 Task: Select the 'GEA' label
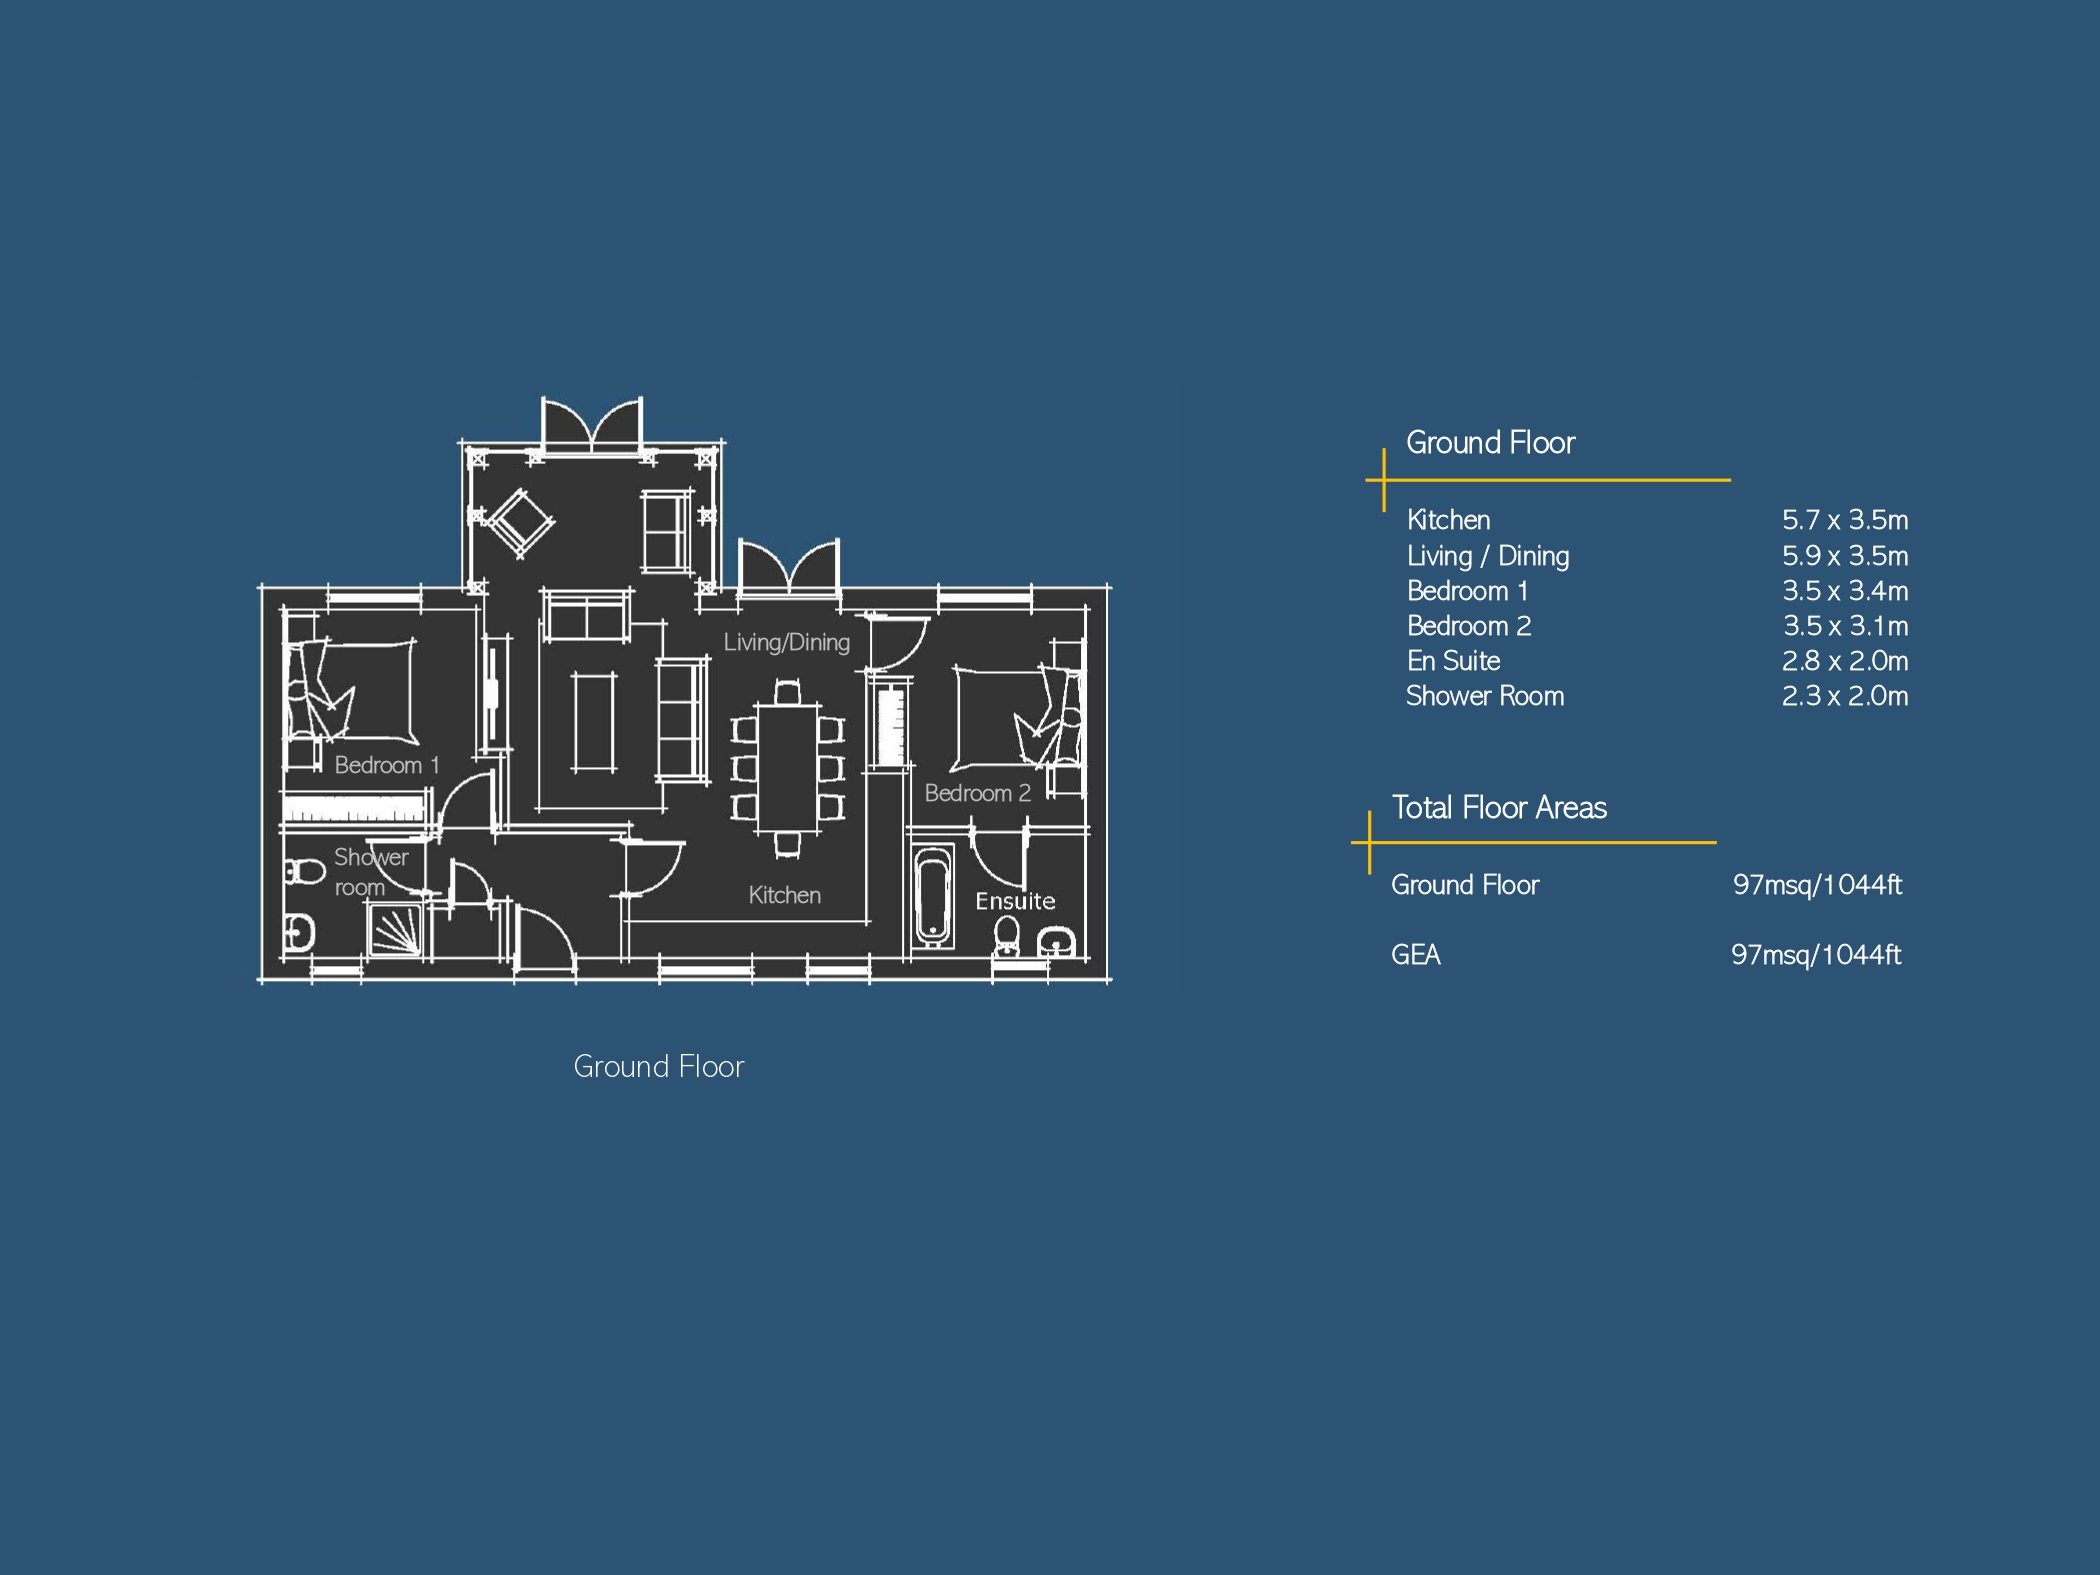click(1416, 955)
